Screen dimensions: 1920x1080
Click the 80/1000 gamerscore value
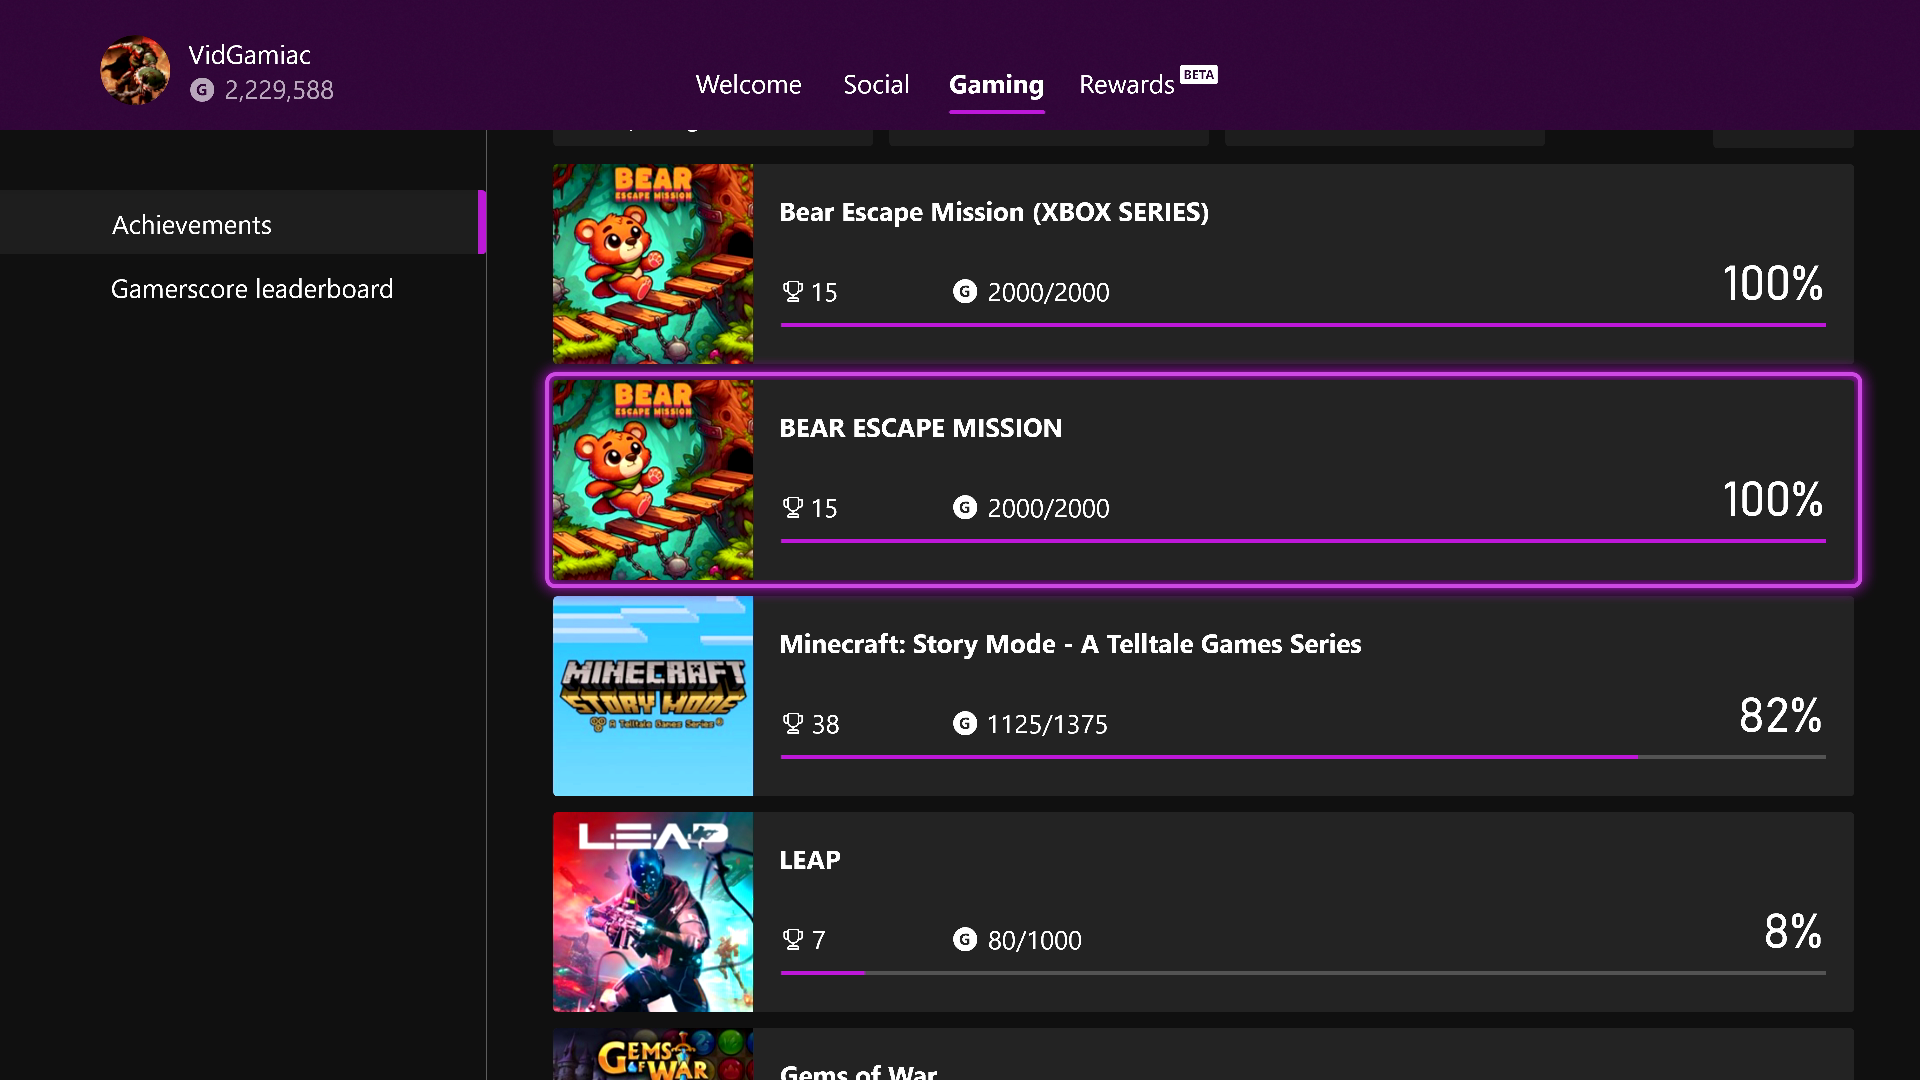tap(1035, 940)
